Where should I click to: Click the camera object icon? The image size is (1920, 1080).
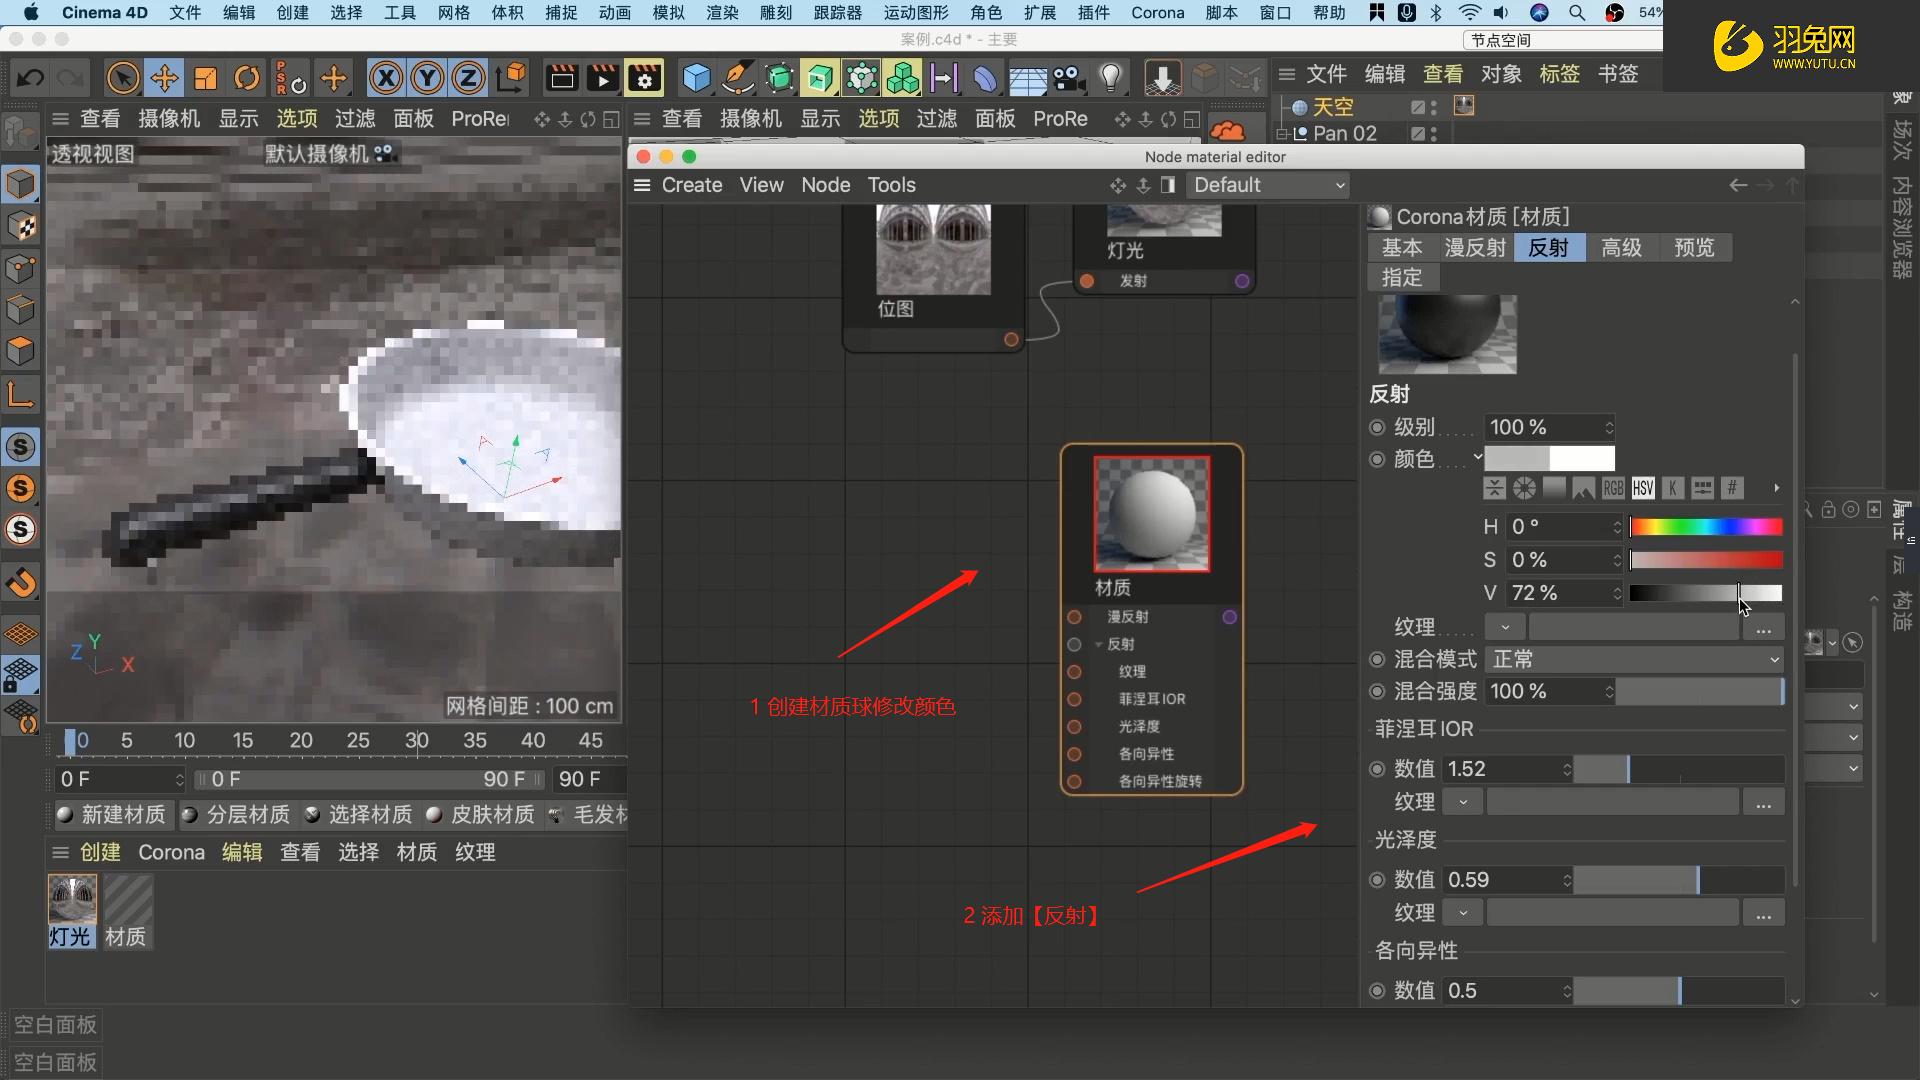(1068, 78)
